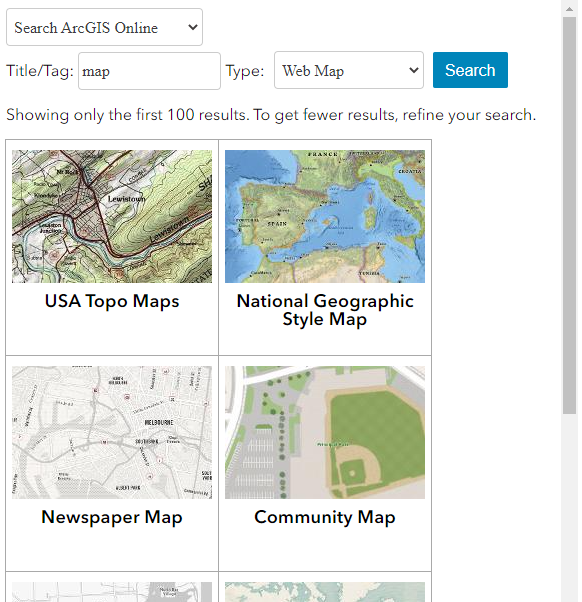Click the vertical scrollbar thumb

569,215
